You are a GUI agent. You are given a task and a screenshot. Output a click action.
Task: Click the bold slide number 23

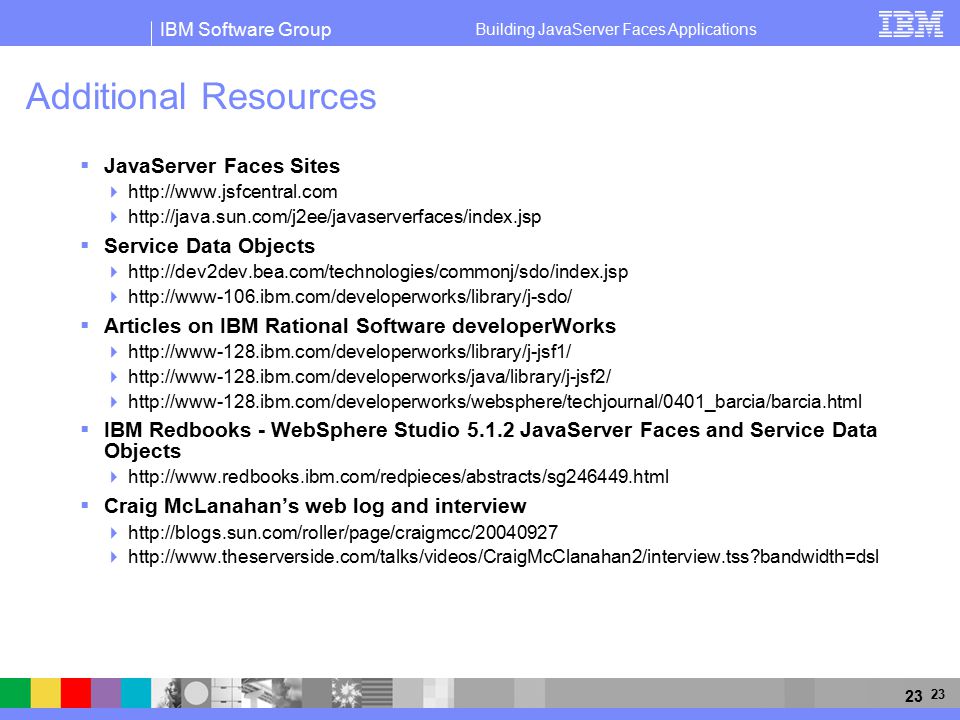coord(913,696)
